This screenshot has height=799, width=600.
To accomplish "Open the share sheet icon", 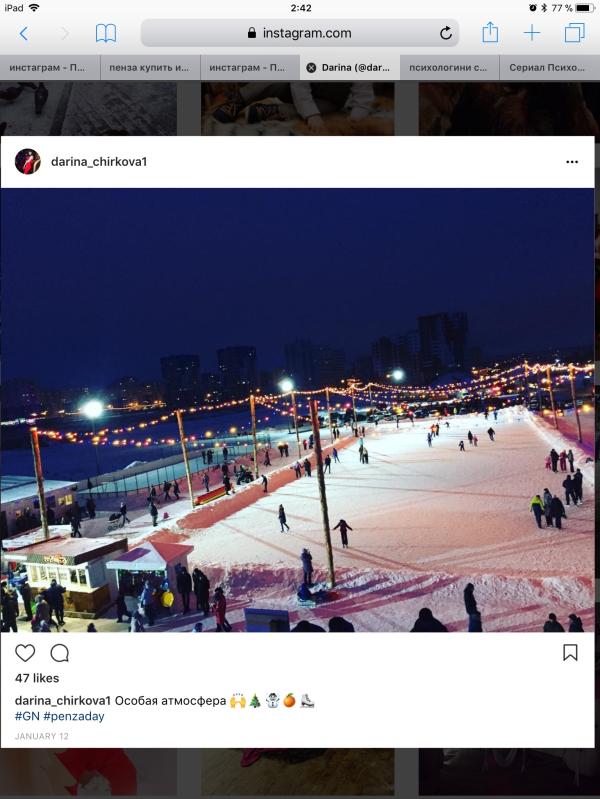I will coord(490,33).
